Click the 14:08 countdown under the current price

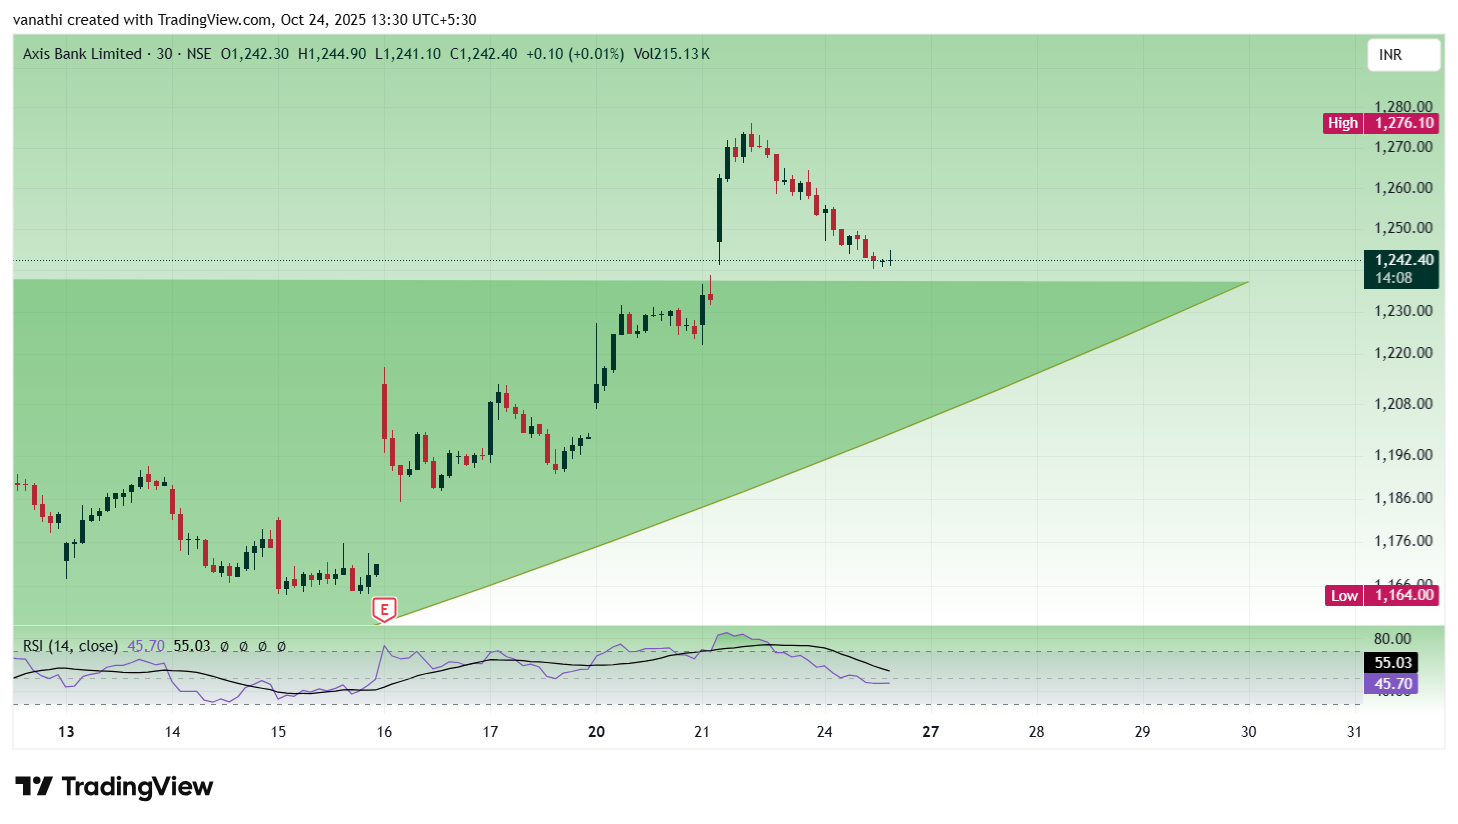(x=1393, y=278)
